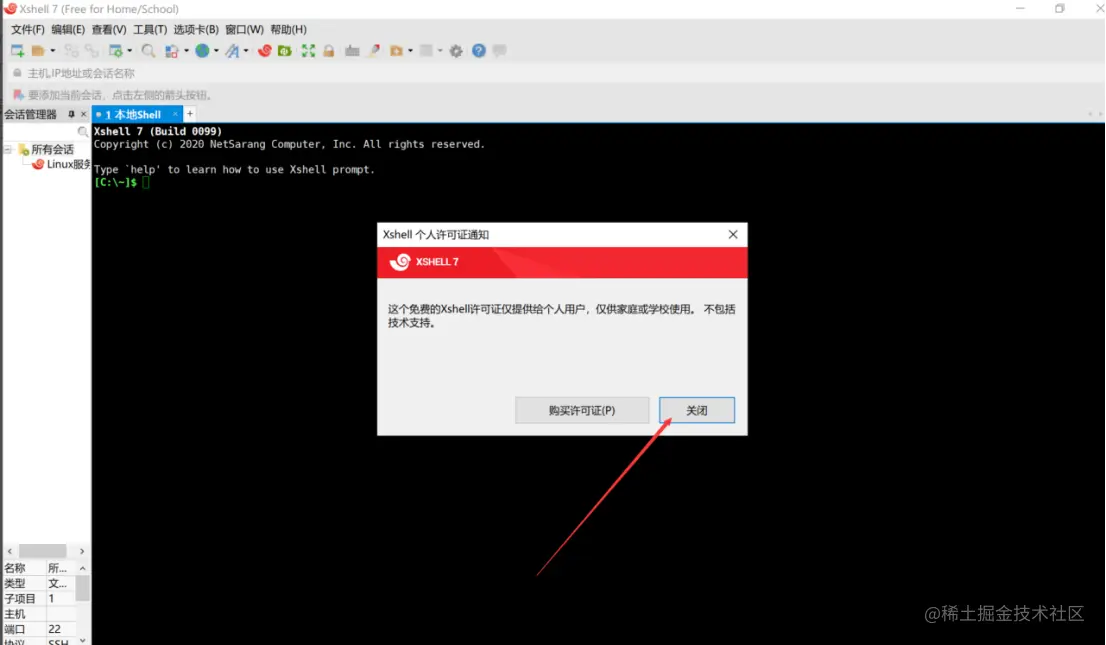Open the 工具(T) menu
The height and width of the screenshot is (645, 1106).
point(150,30)
